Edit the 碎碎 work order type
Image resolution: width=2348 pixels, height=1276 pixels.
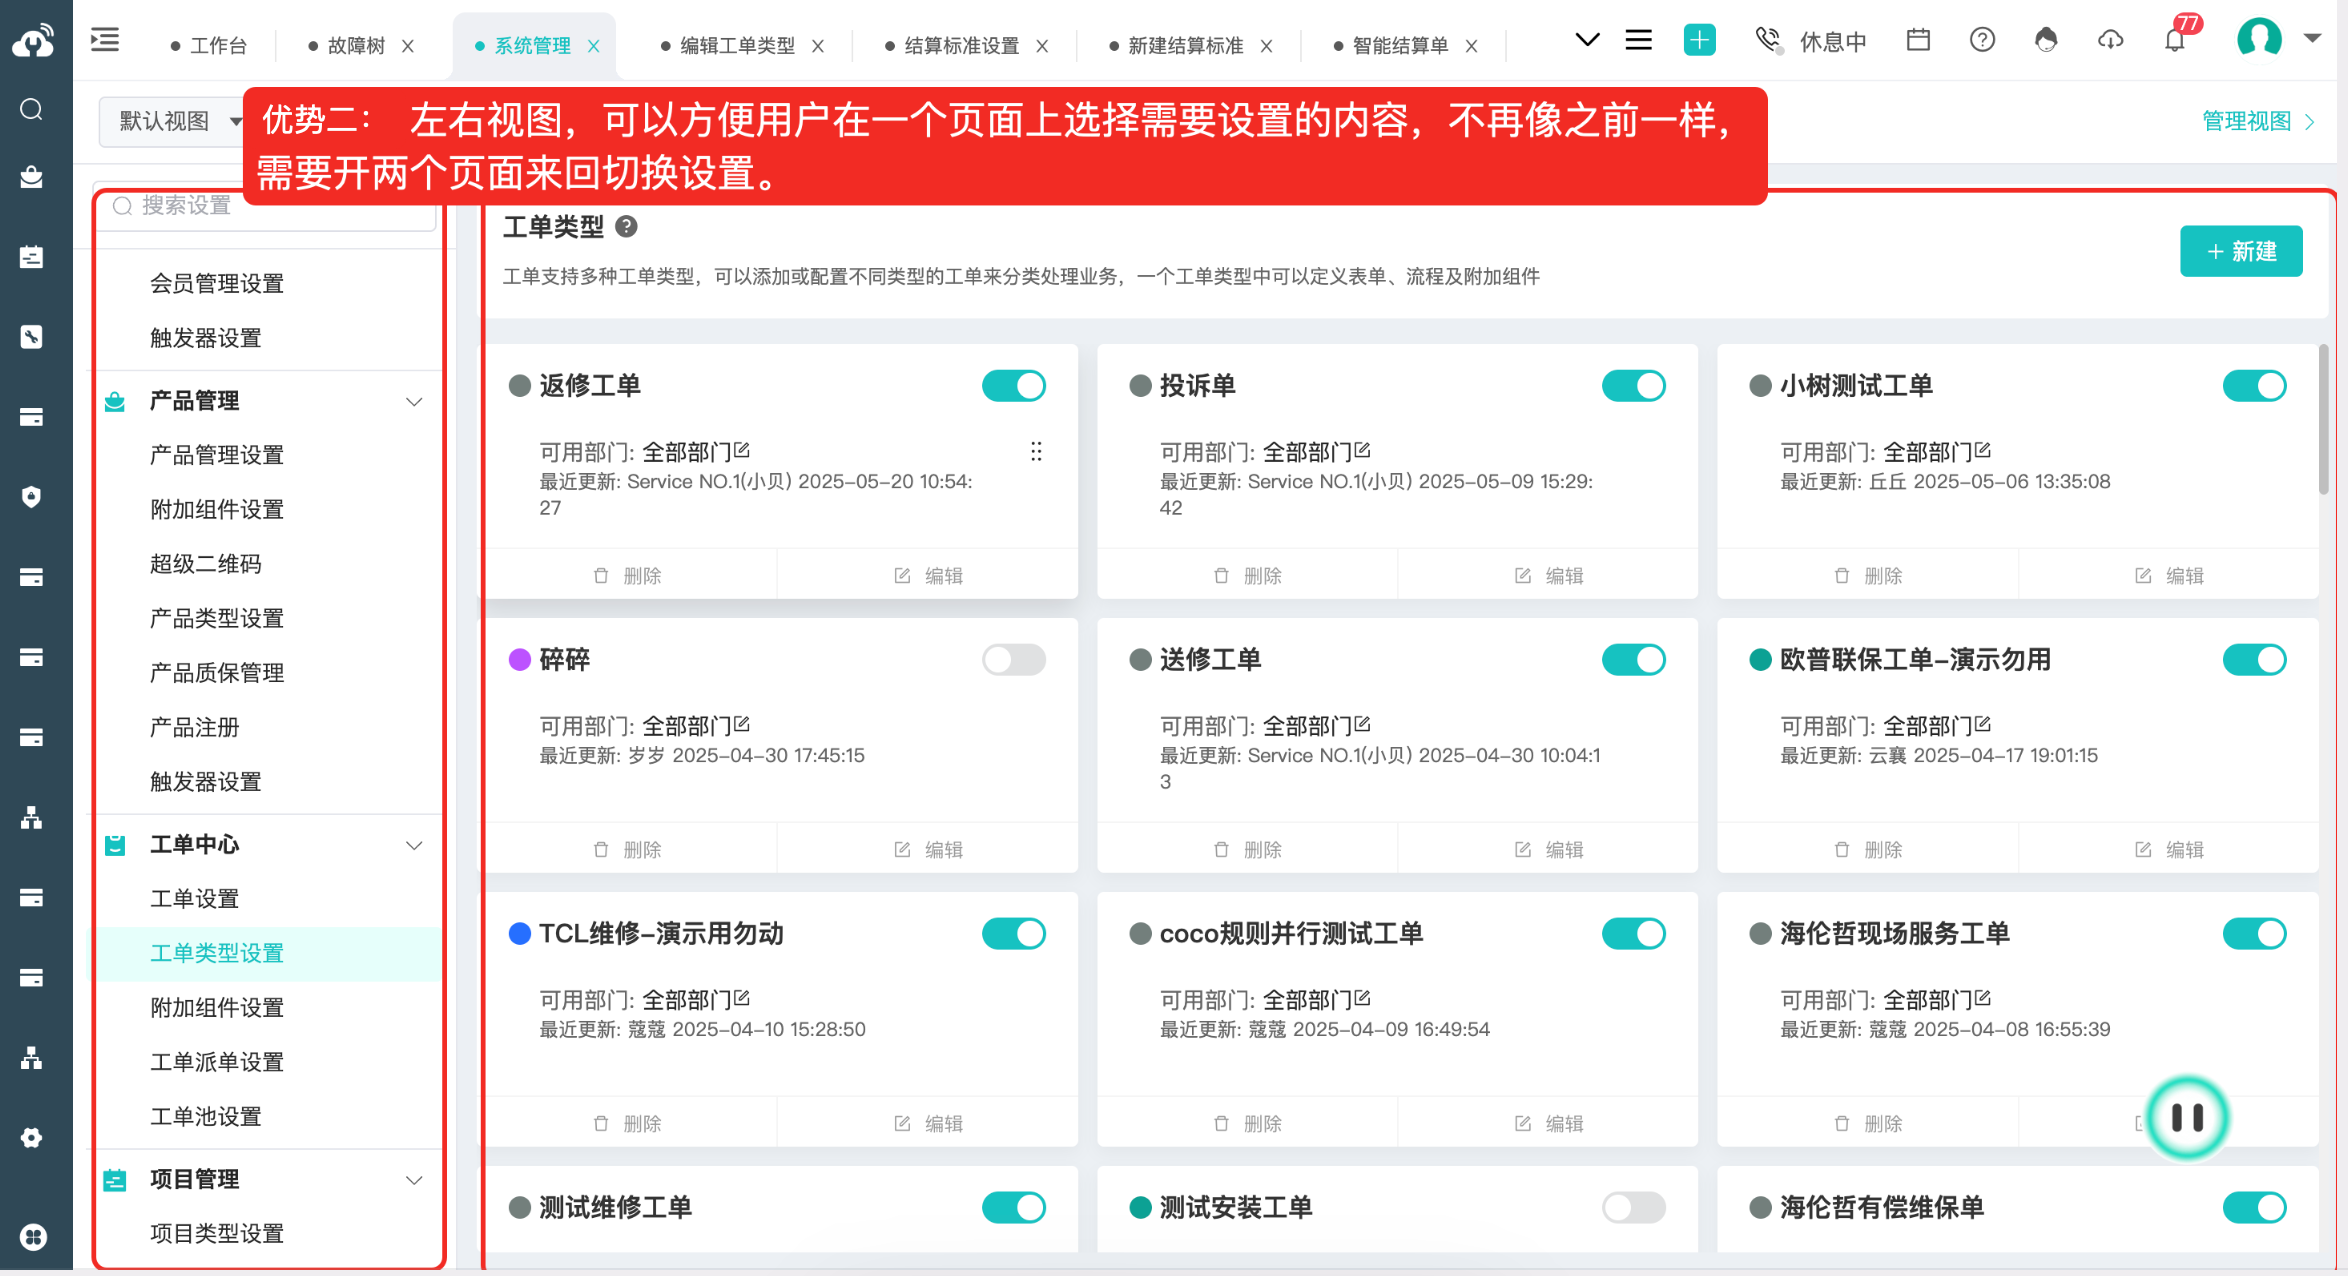(x=928, y=850)
